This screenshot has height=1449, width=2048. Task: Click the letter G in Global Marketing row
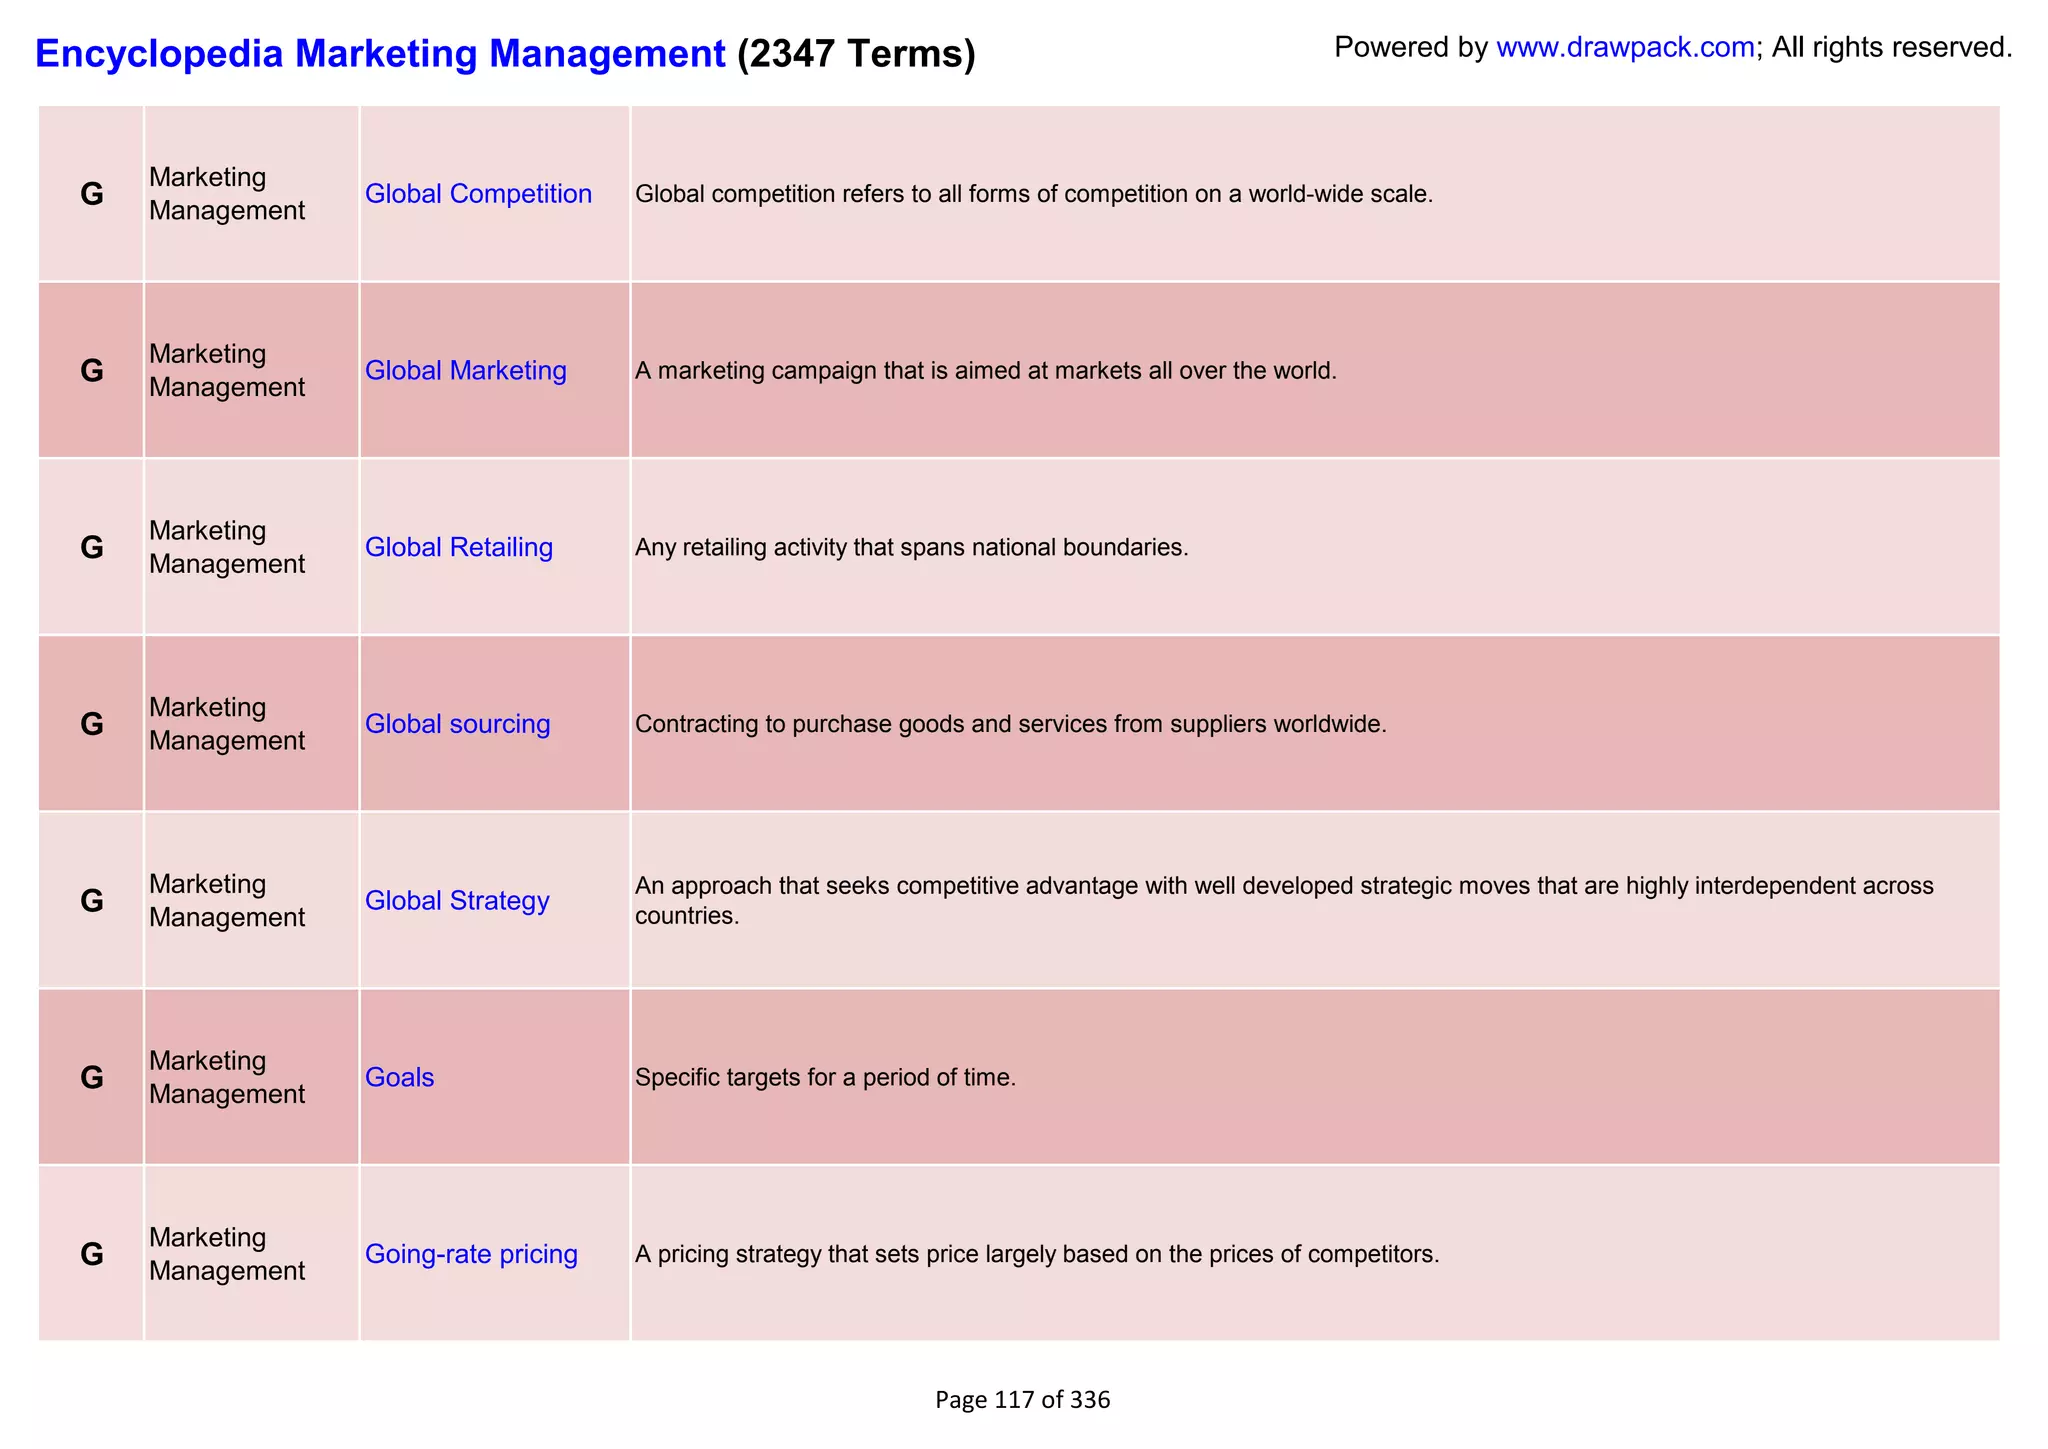(x=91, y=371)
